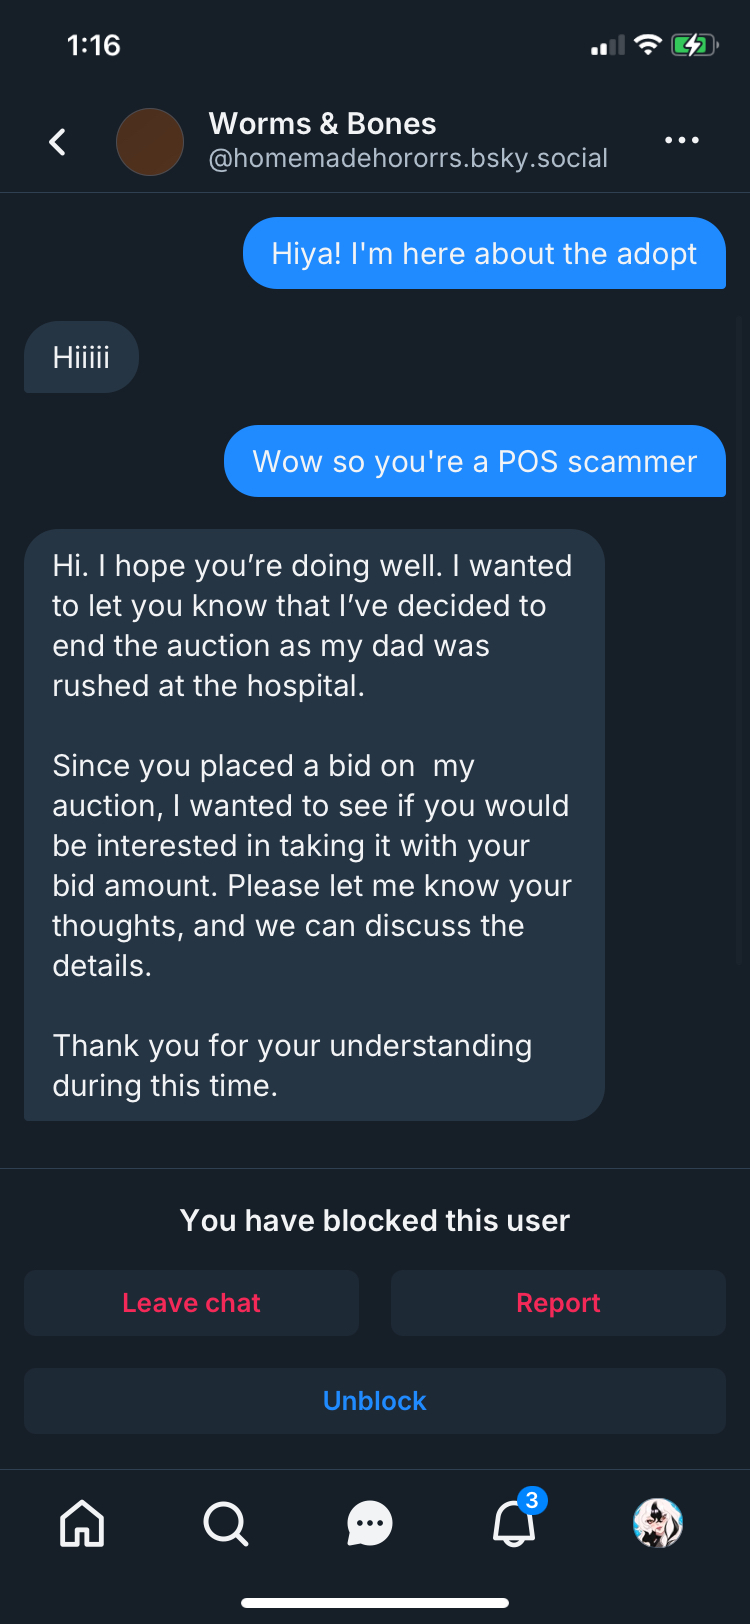The image size is (750, 1624).
Task: Open Worms & Bones profile avatar
Action: pyautogui.click(x=150, y=142)
